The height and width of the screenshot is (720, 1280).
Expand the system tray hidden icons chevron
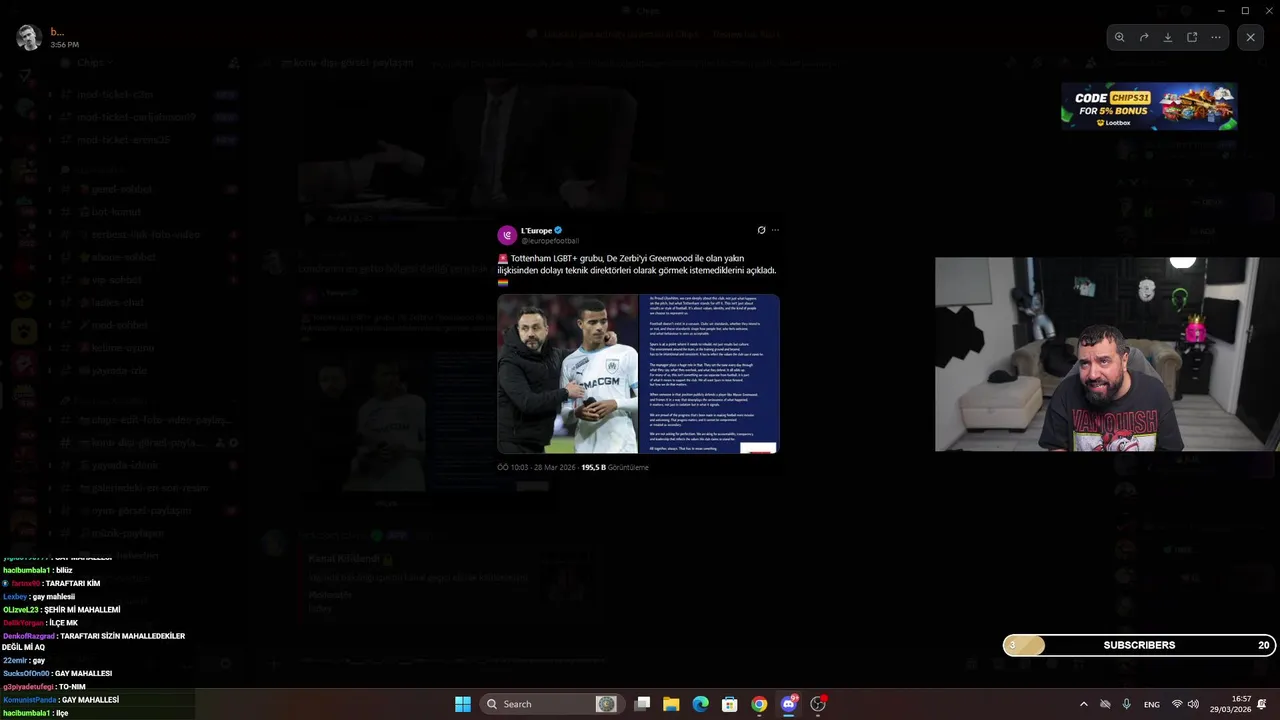1083,704
